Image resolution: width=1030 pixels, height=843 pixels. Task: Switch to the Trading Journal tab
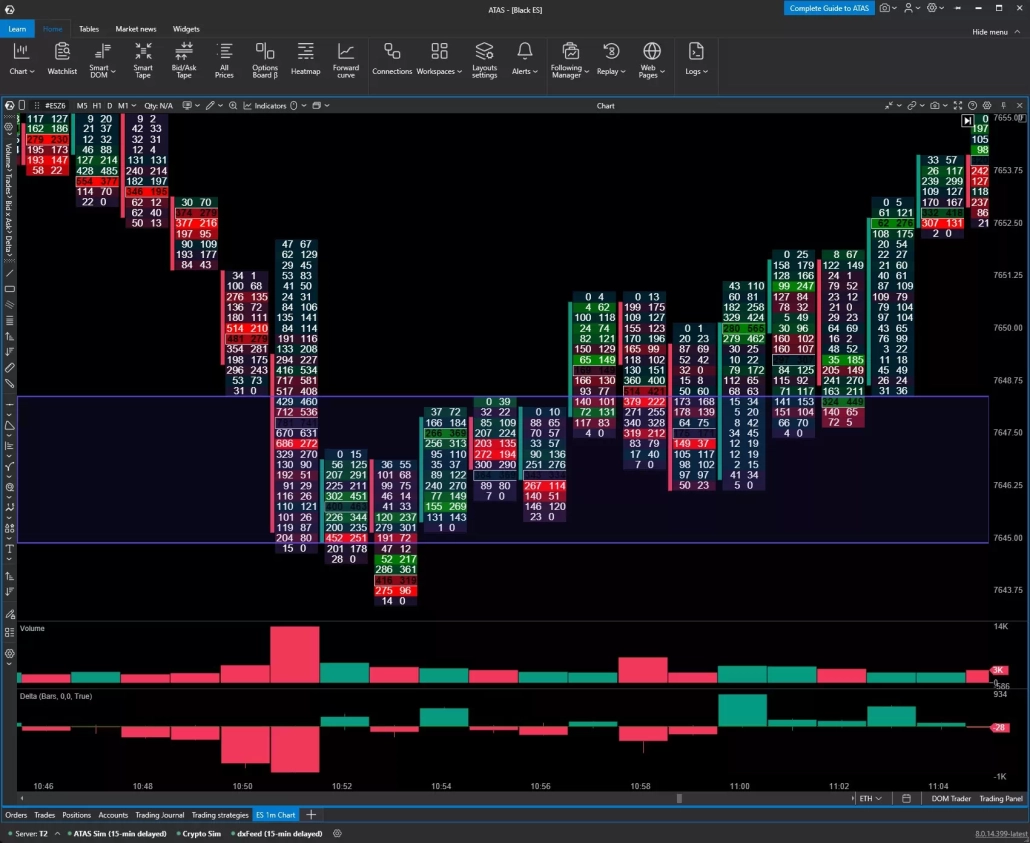pos(160,815)
